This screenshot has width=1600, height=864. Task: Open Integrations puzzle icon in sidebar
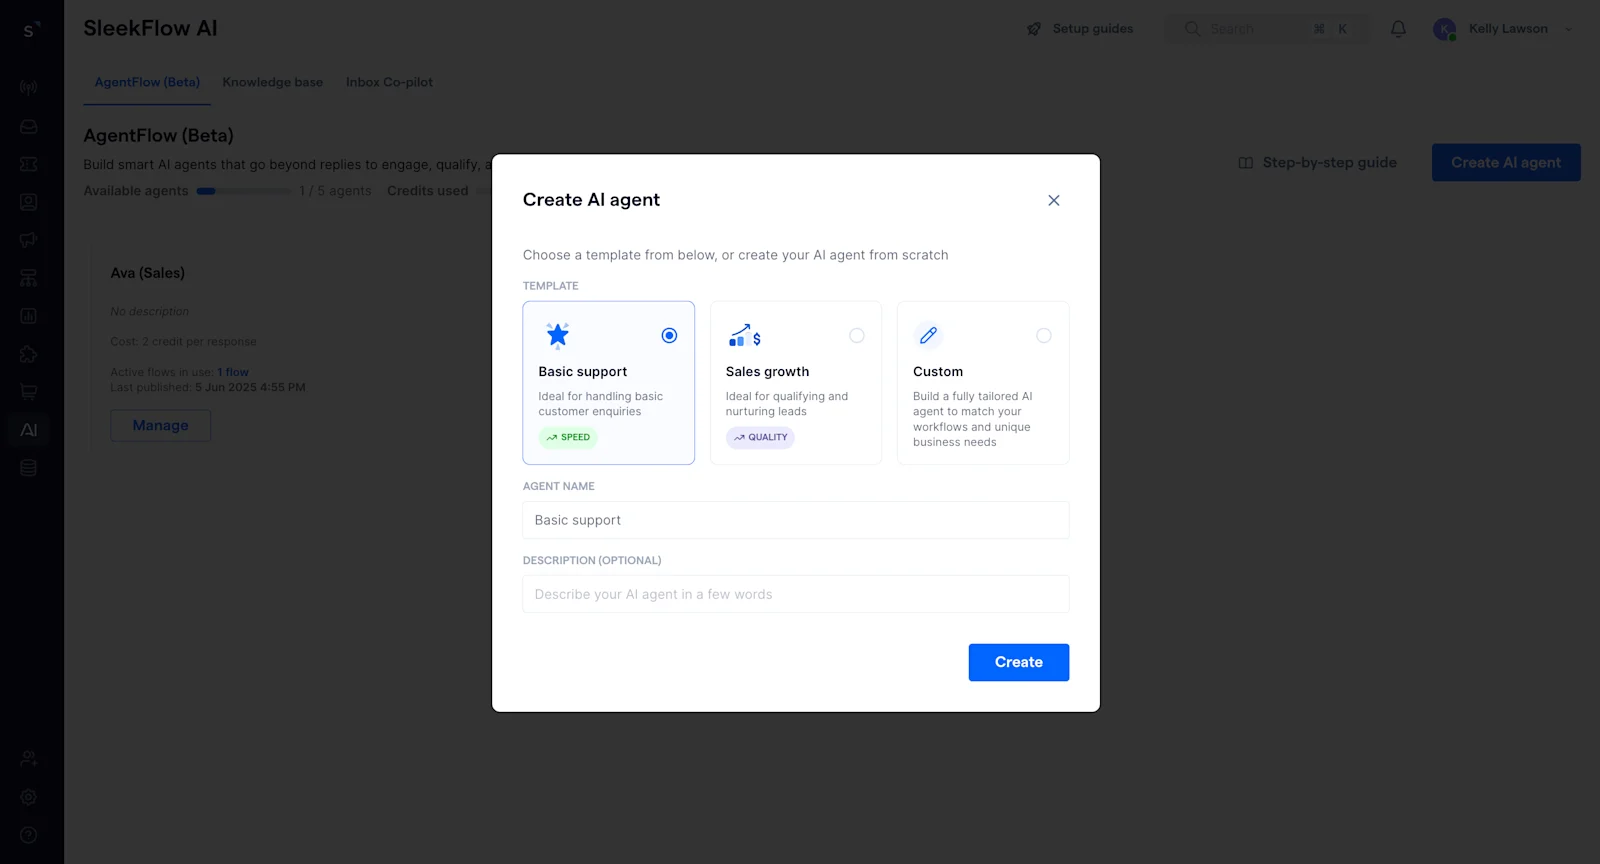point(29,354)
